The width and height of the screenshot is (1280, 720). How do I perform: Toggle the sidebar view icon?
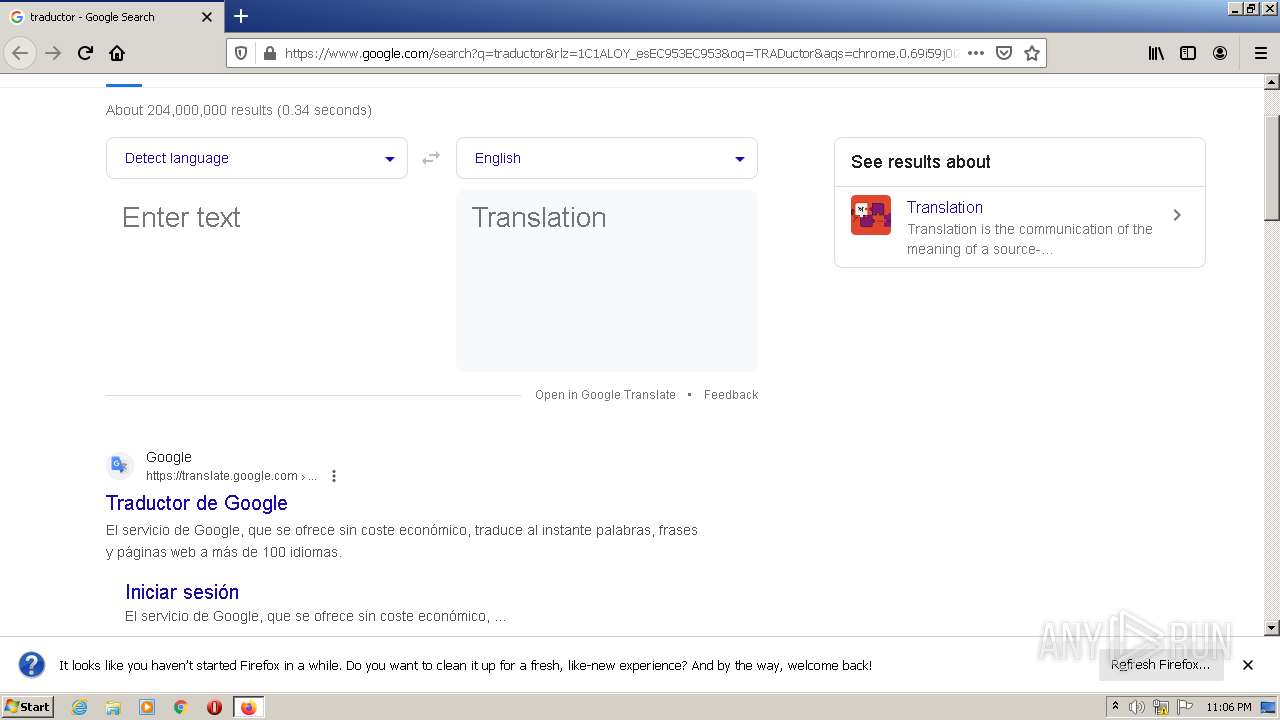tap(1188, 53)
